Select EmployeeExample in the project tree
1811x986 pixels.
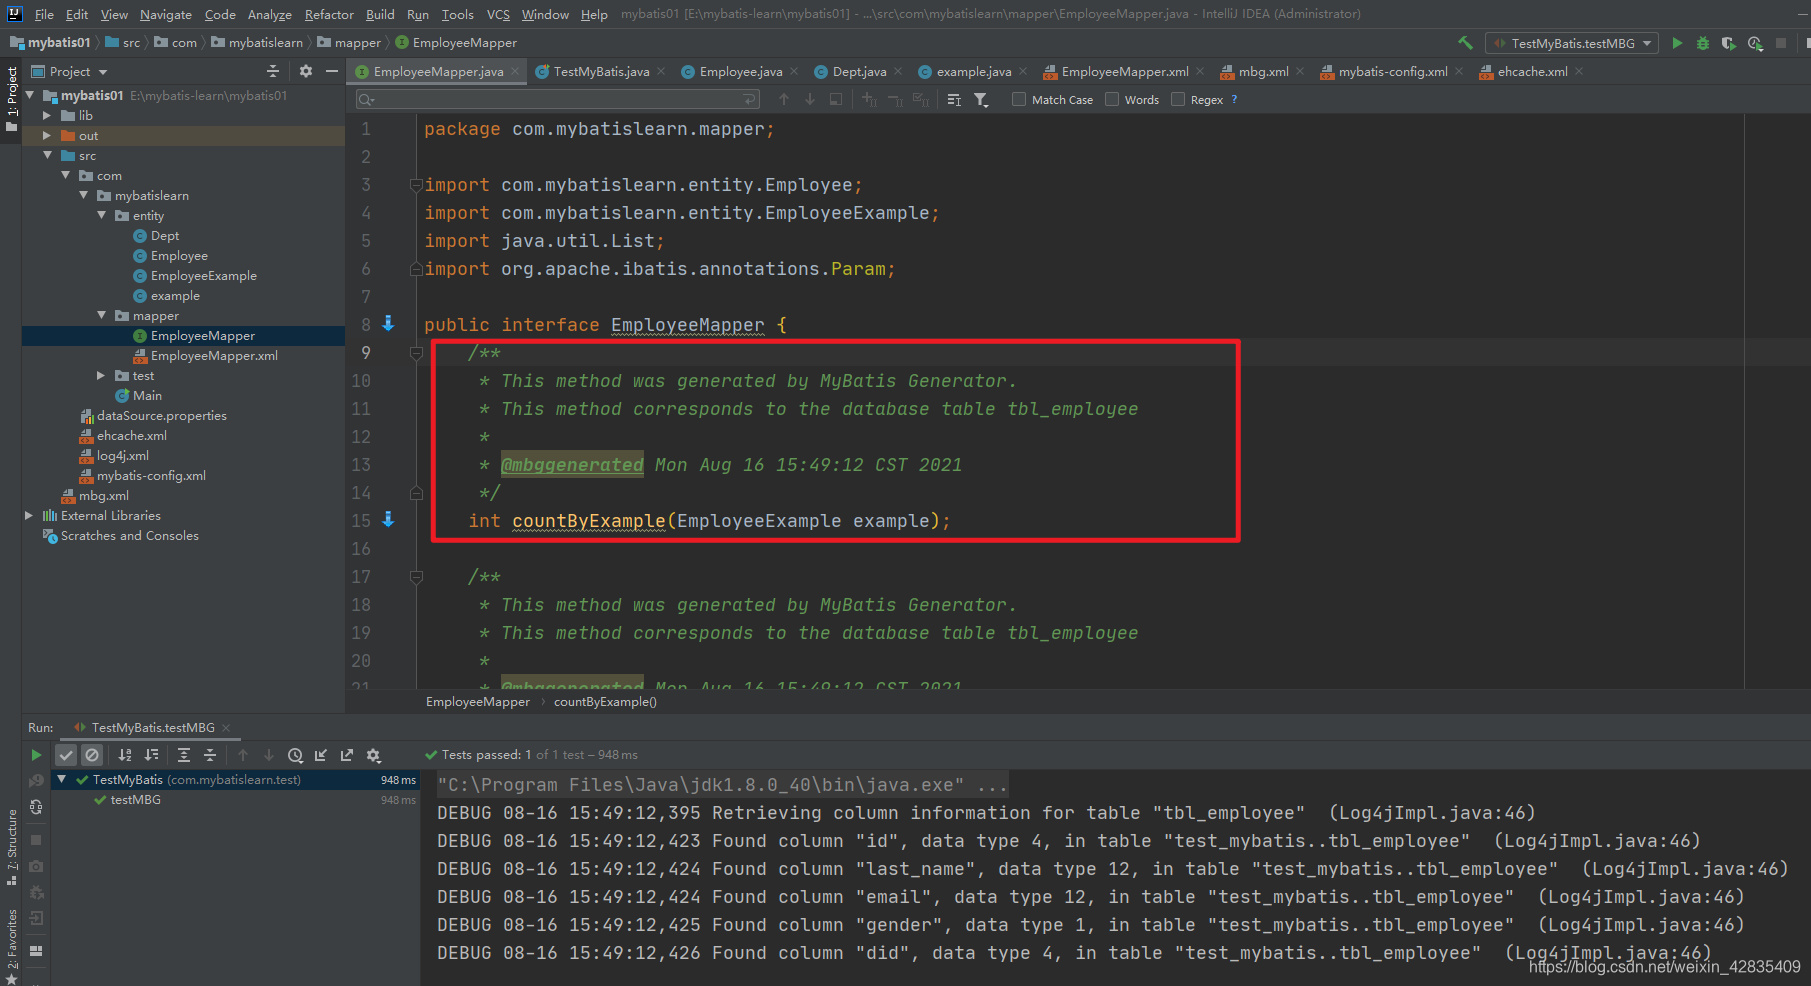(204, 276)
